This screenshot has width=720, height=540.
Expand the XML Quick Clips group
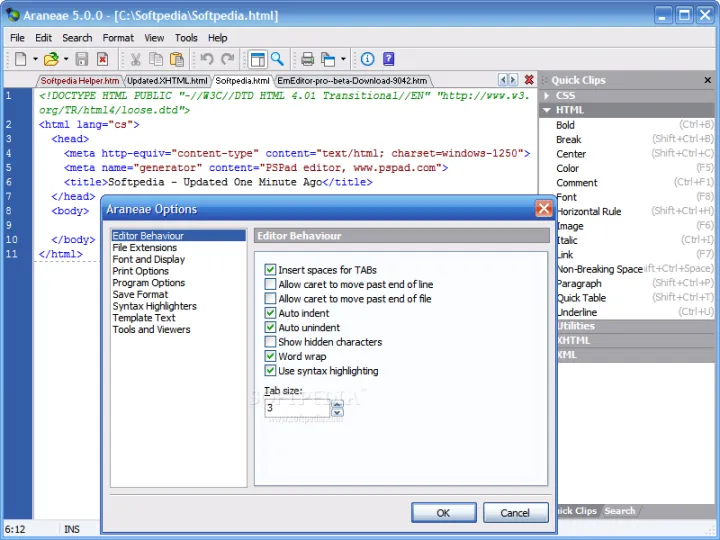pyautogui.click(x=636, y=354)
